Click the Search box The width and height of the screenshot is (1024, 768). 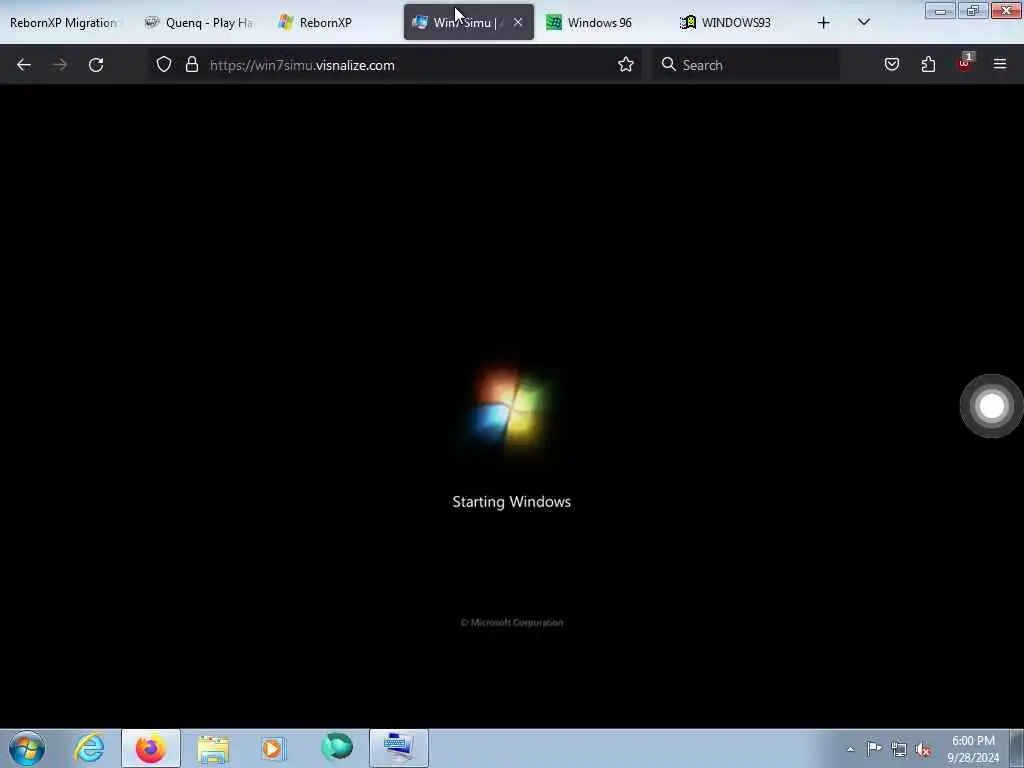746,65
